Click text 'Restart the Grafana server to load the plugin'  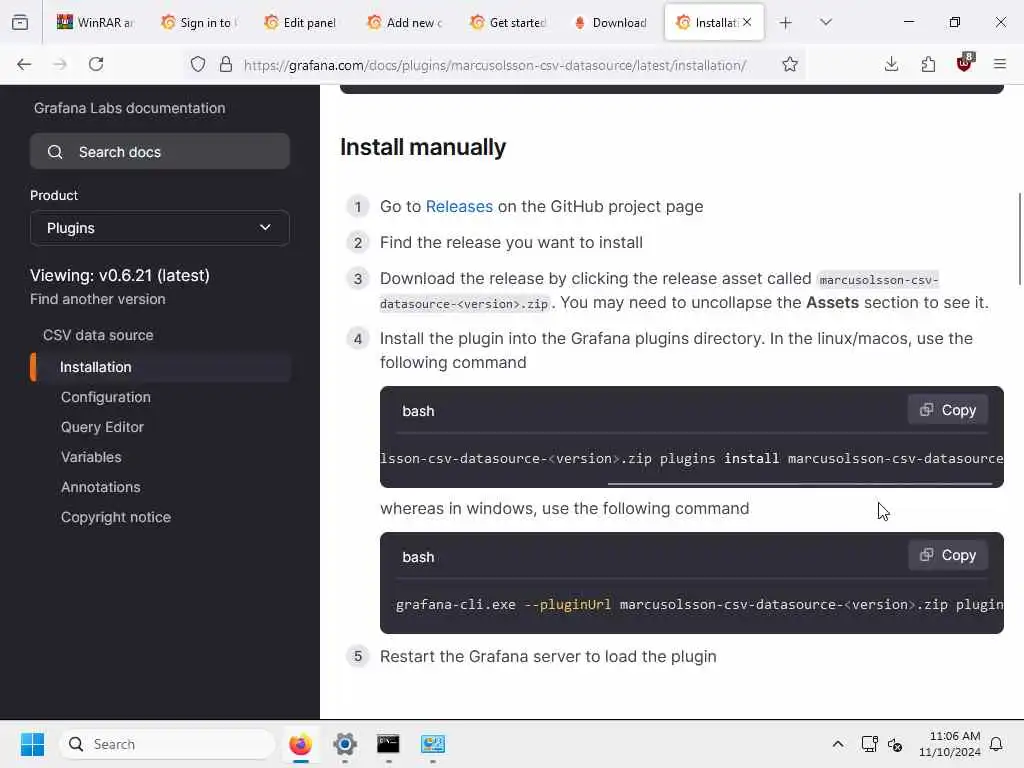548,656
